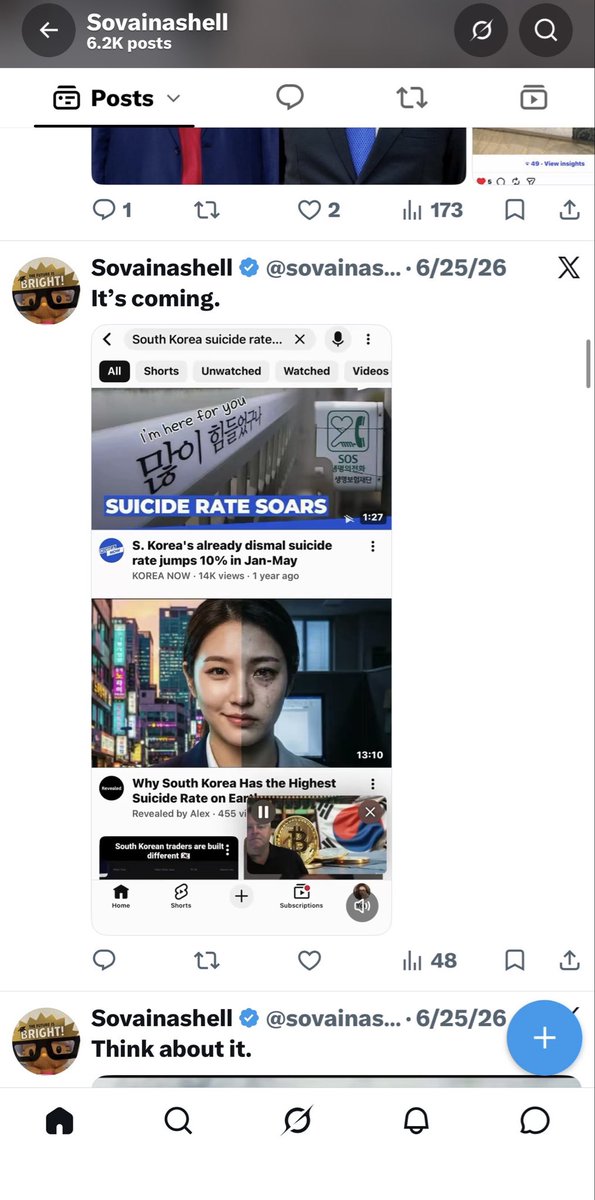Like the post with 2 likes

(x=319, y=210)
